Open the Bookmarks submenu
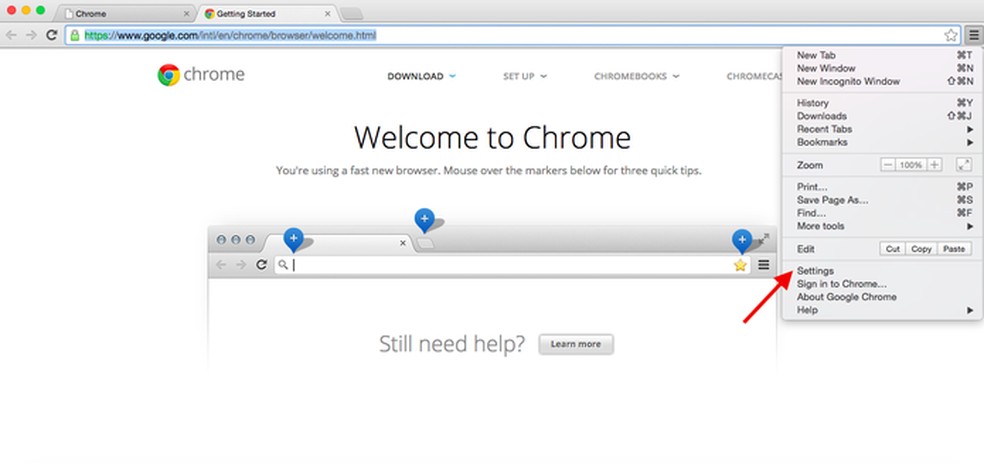Screen dimensions: 984x463 pos(882,142)
